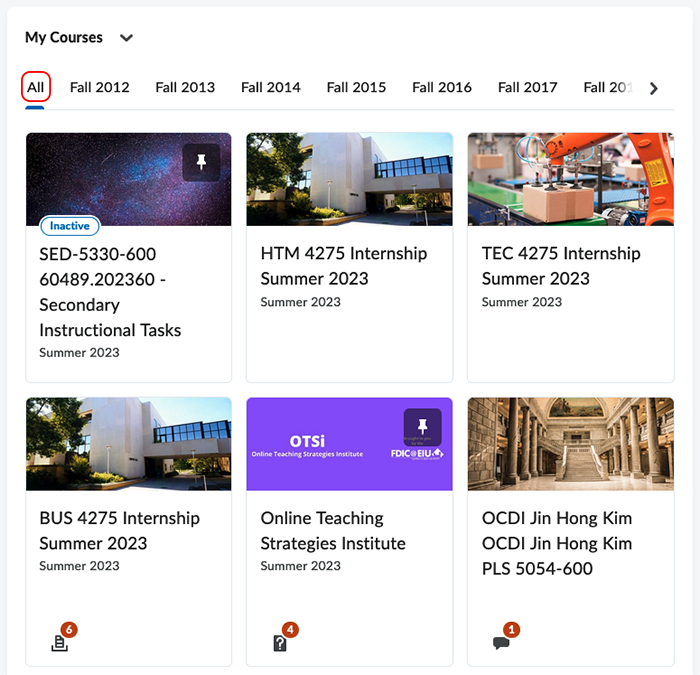
Task: Open quizzes icon on Online Teaching Strategies Institute
Action: tap(281, 643)
